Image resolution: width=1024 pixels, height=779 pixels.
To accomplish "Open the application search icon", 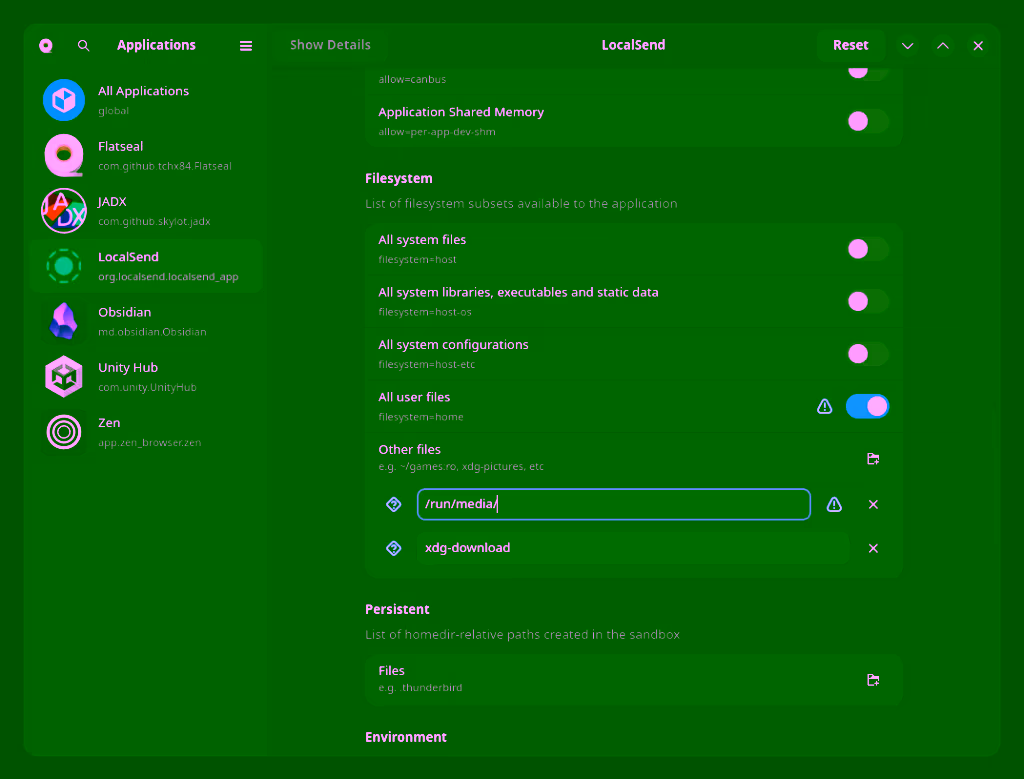I will 84,46.
